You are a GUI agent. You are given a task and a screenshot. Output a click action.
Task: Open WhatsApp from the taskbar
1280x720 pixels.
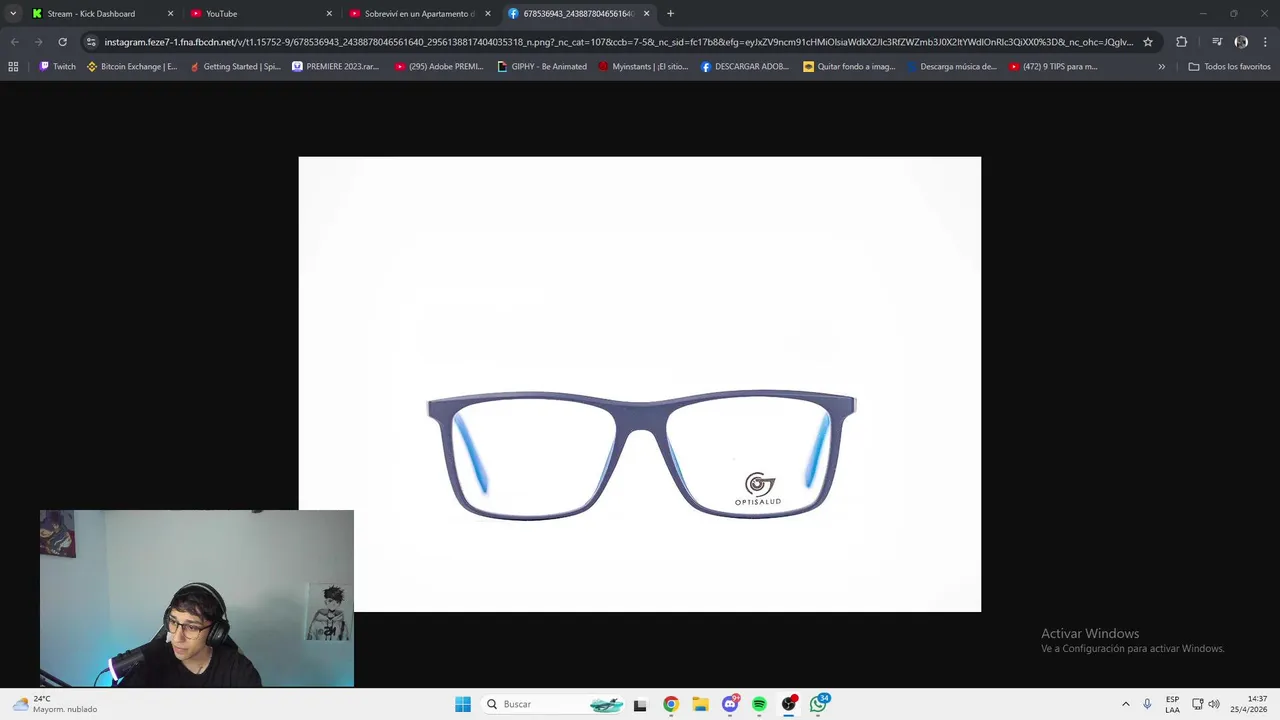[x=819, y=704]
